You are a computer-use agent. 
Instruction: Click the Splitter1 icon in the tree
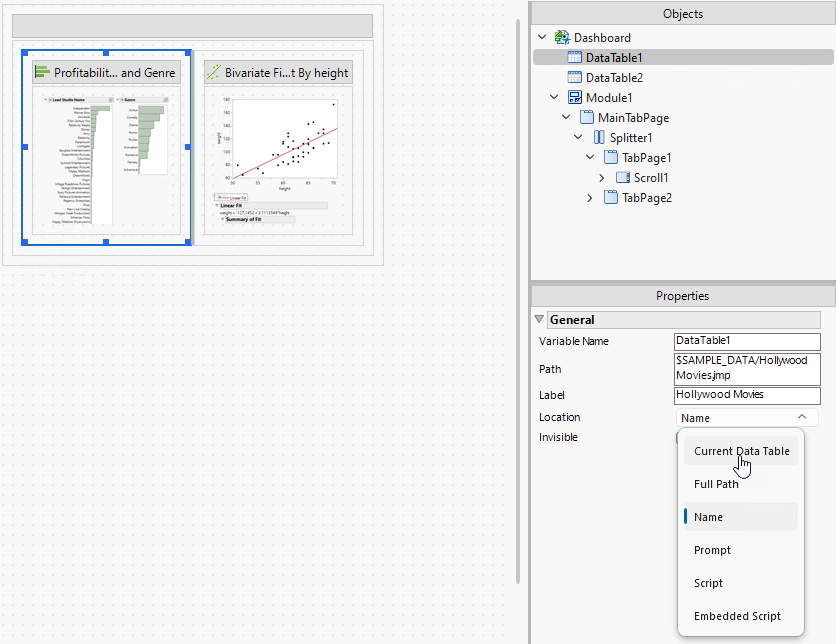click(x=598, y=138)
